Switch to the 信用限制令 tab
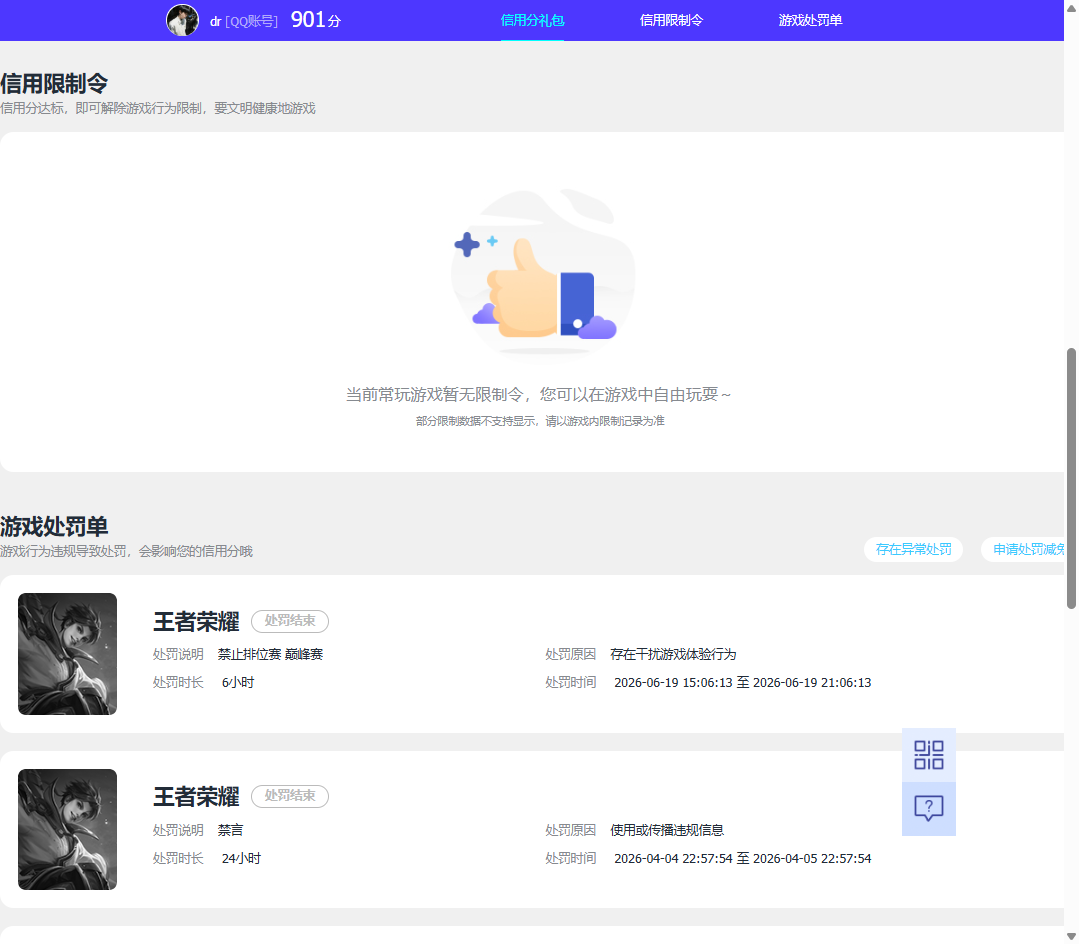 (x=671, y=21)
